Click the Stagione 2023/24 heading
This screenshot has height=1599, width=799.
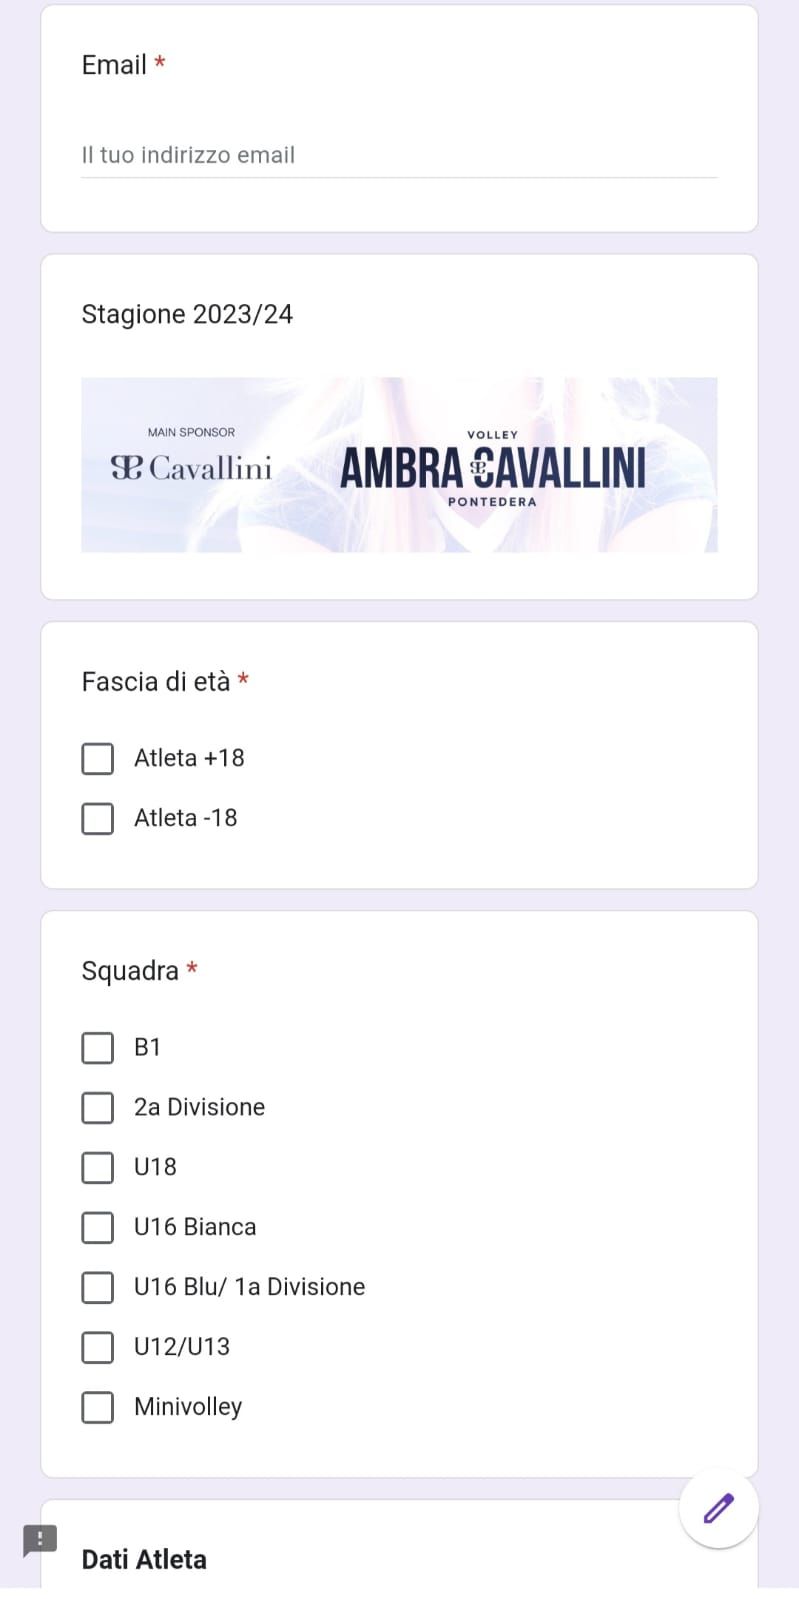[x=187, y=314]
